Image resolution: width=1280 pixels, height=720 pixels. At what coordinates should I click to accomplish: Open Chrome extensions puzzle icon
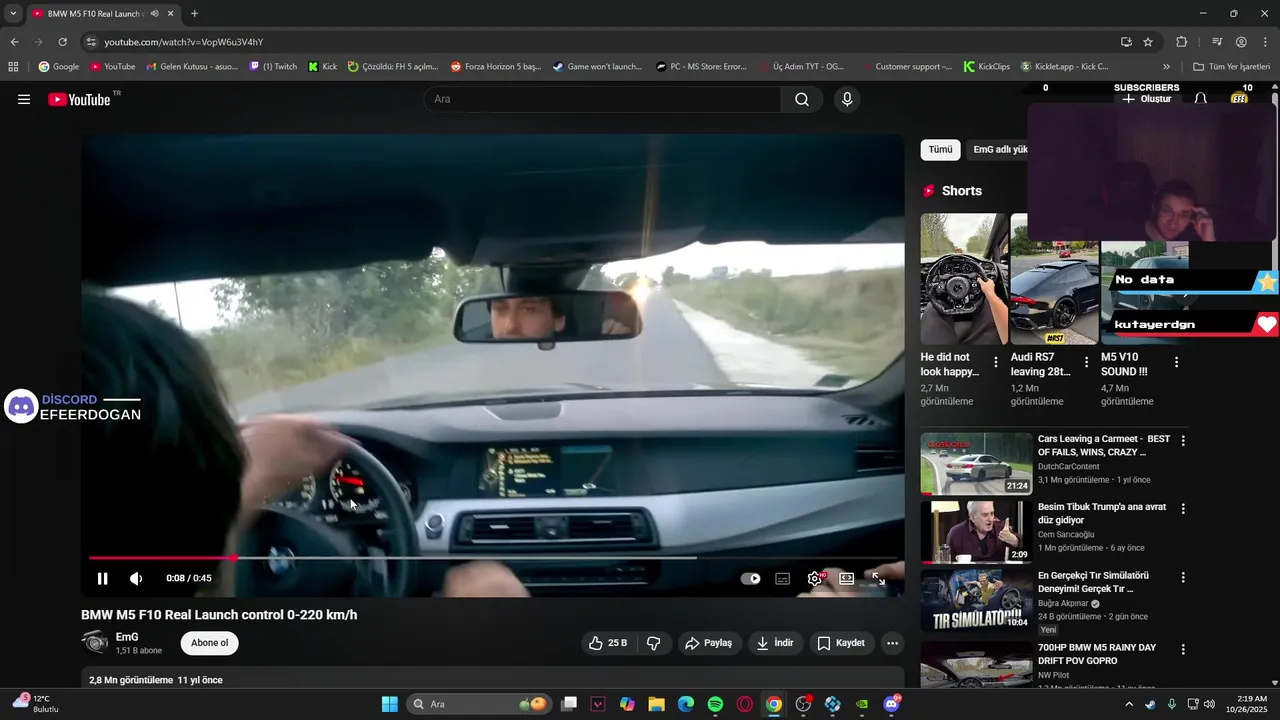[1181, 42]
